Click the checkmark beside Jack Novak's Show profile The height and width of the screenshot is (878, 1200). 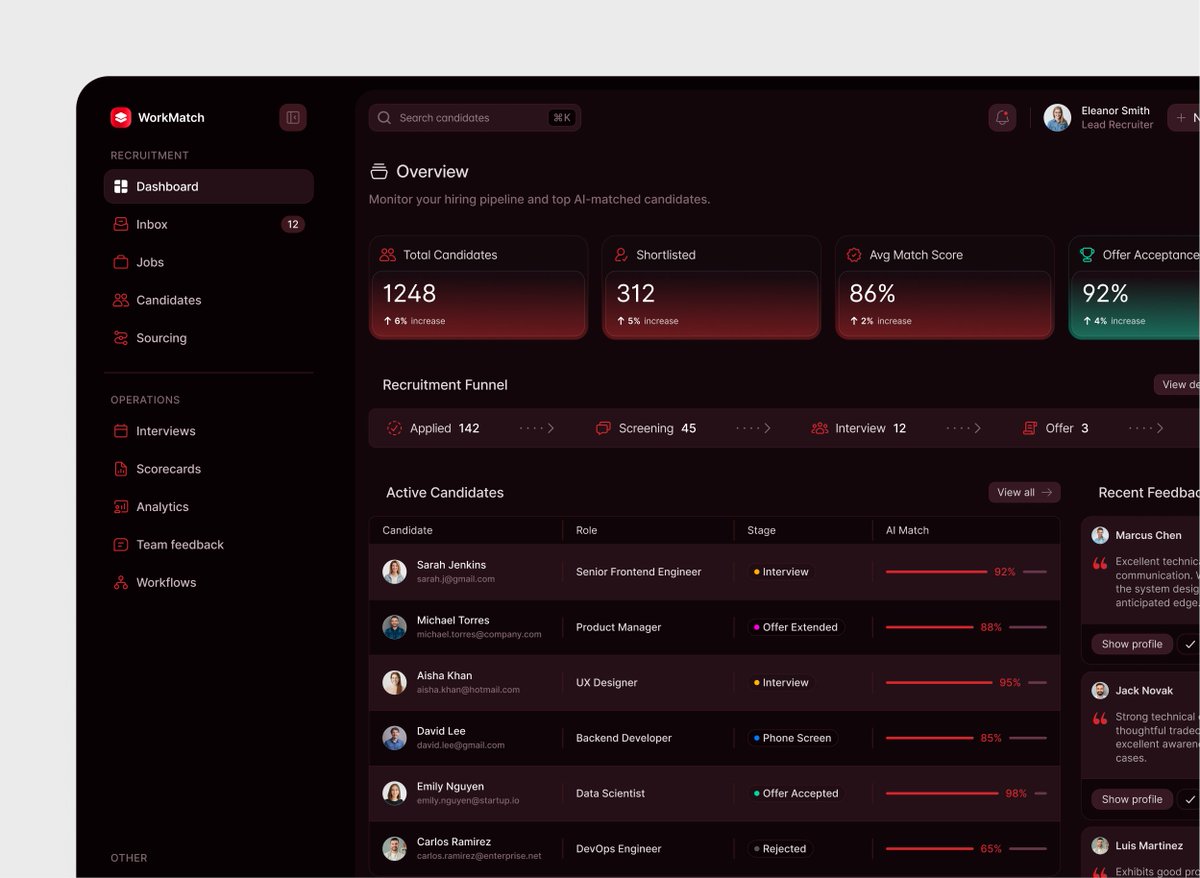point(1189,800)
